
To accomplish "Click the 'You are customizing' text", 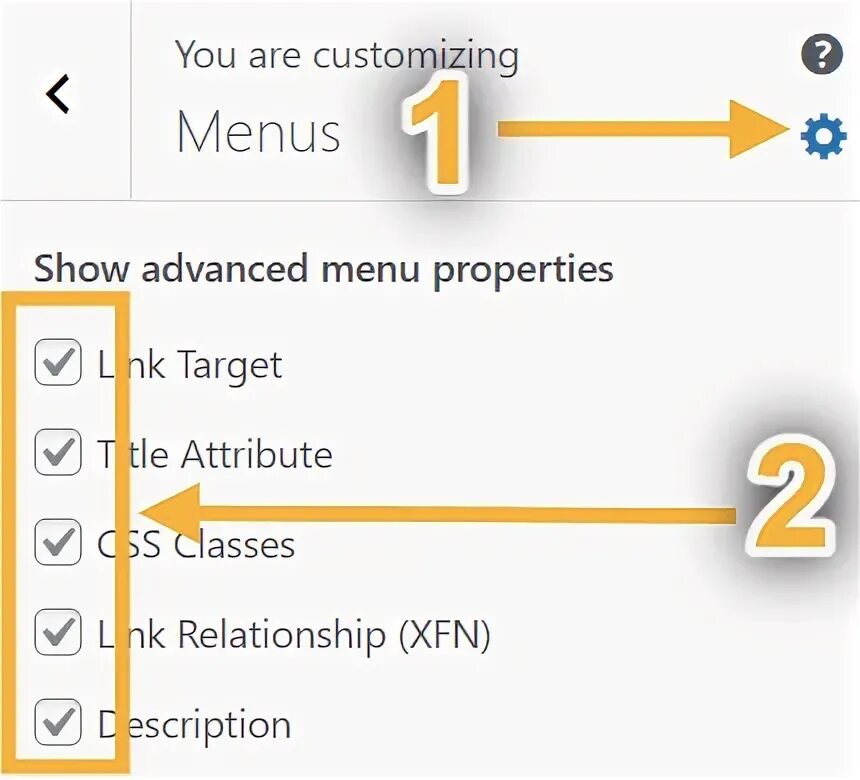I will pos(346,55).
